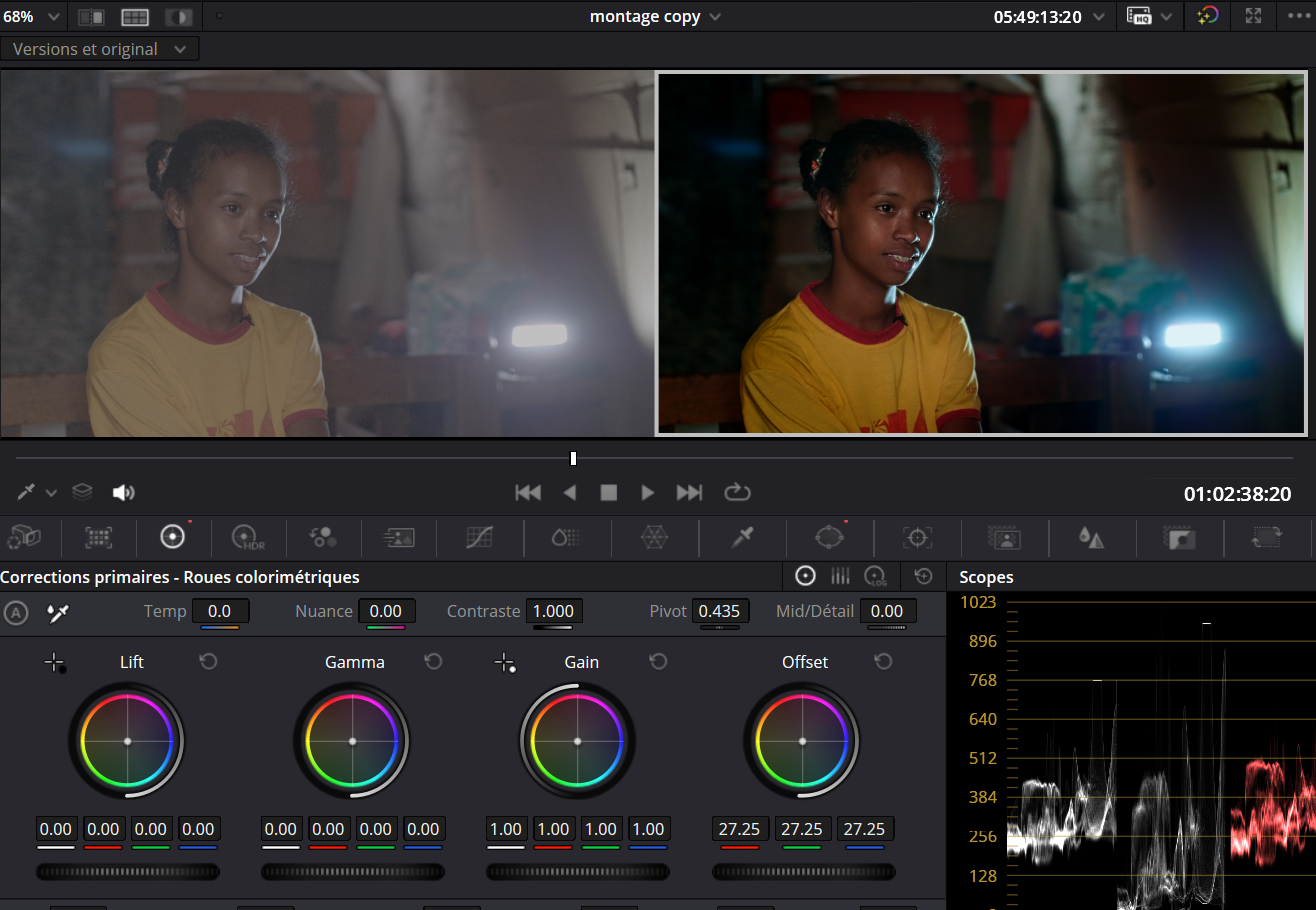Toggle auto color balance (A) button
This screenshot has height=910, width=1316.
pyautogui.click(x=16, y=612)
